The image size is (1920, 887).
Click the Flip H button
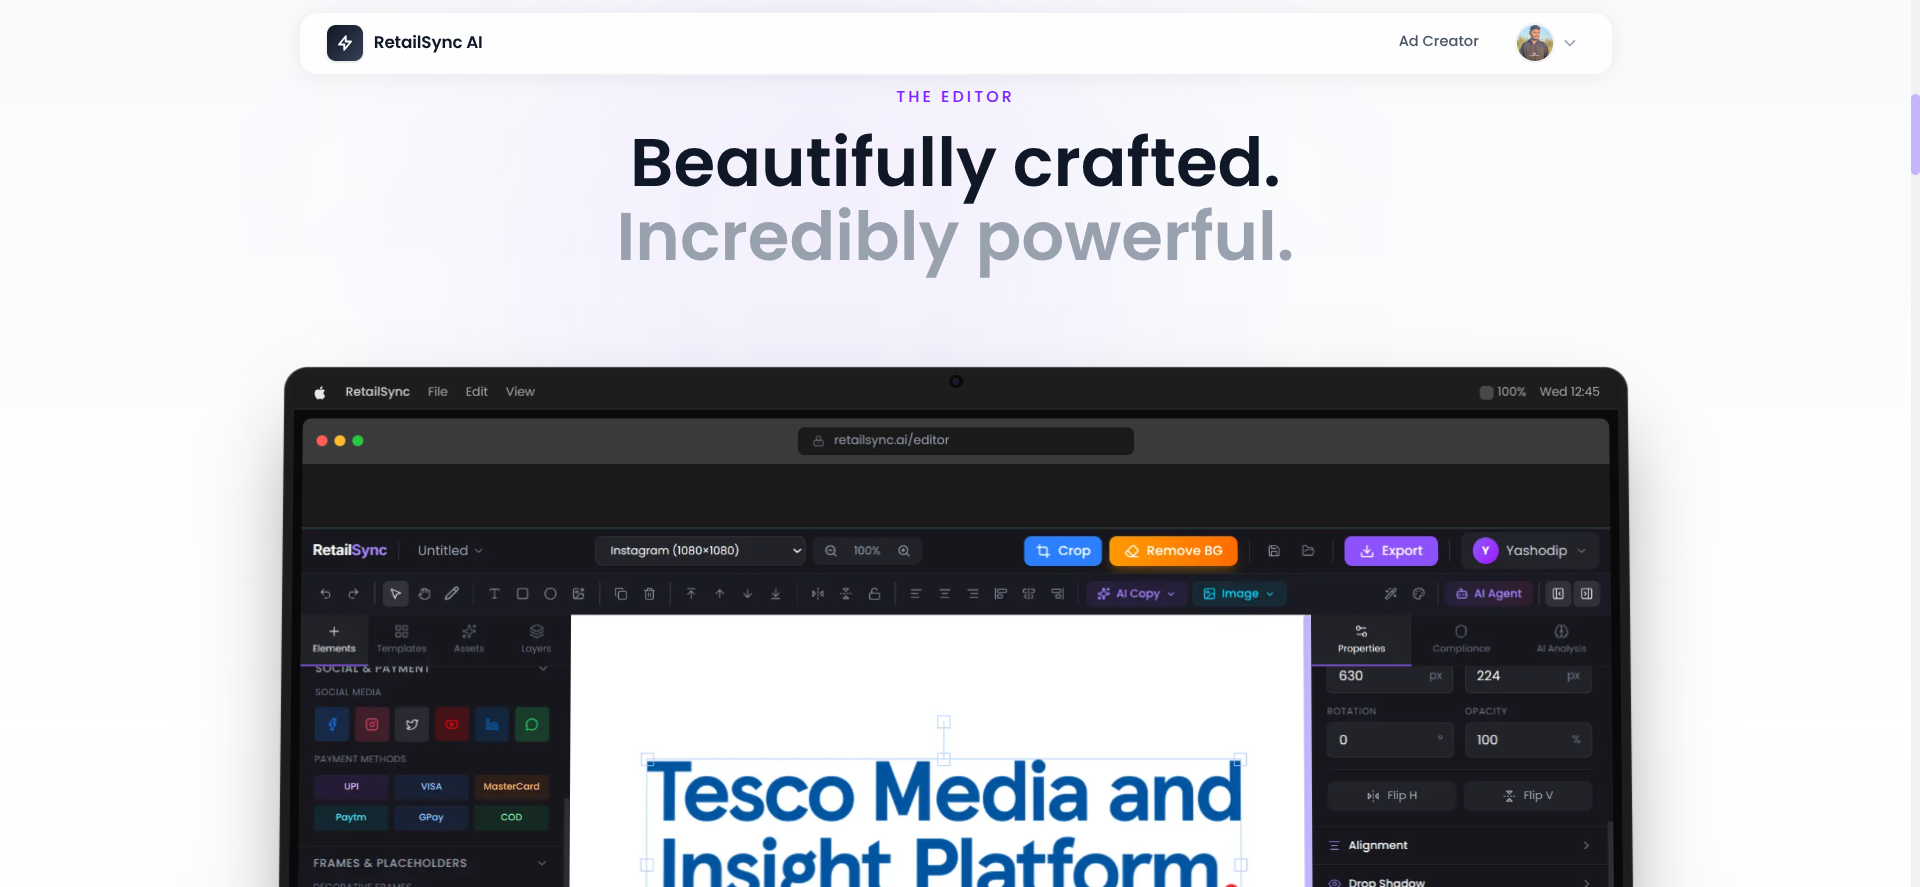tap(1391, 796)
